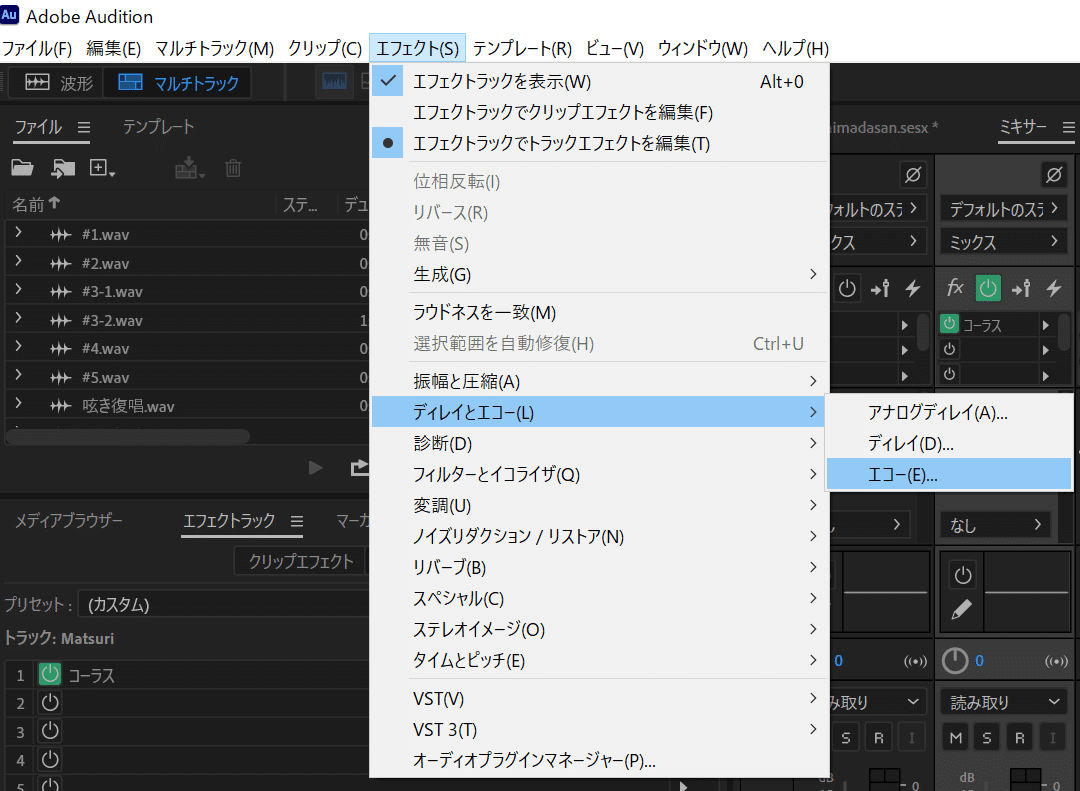This screenshot has height=791, width=1080.
Task: Switch to マルチトラック view
Action: point(178,83)
